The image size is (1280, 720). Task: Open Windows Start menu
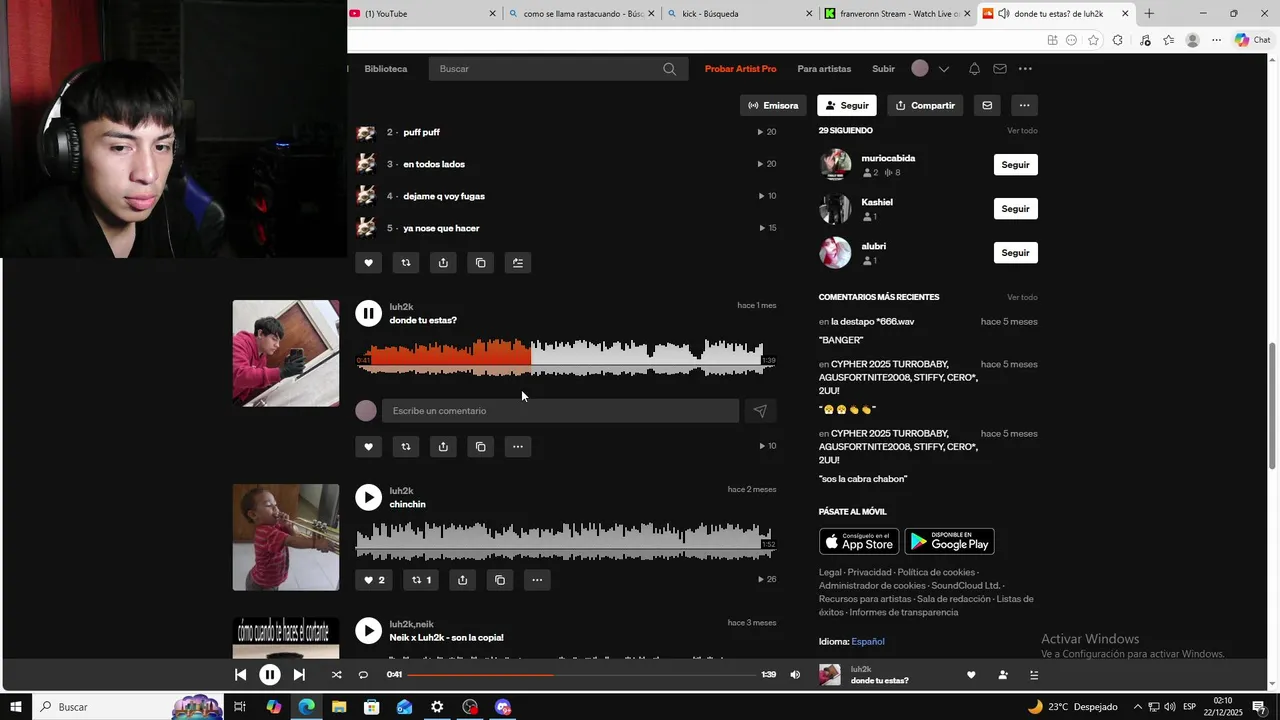[16, 707]
